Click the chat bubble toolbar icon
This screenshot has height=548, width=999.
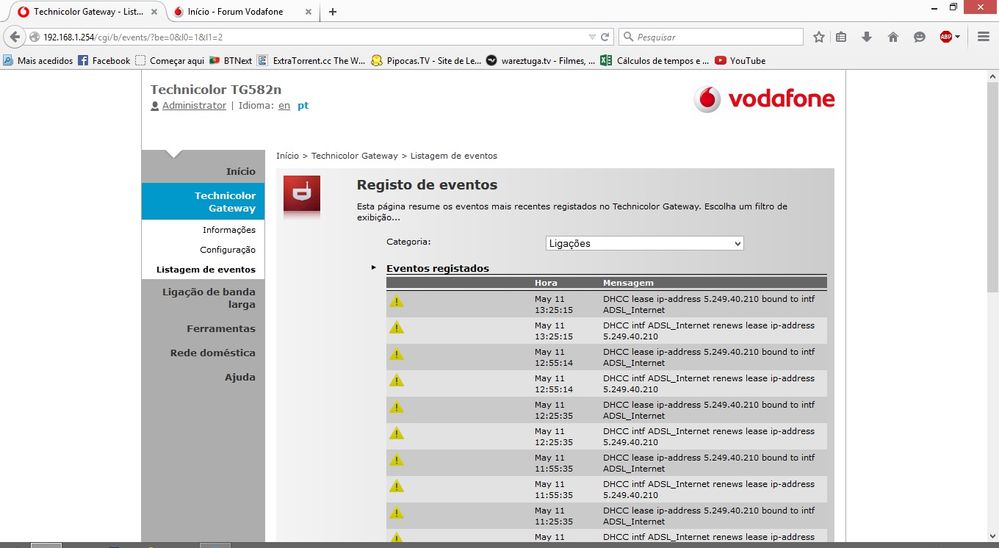[x=919, y=37]
